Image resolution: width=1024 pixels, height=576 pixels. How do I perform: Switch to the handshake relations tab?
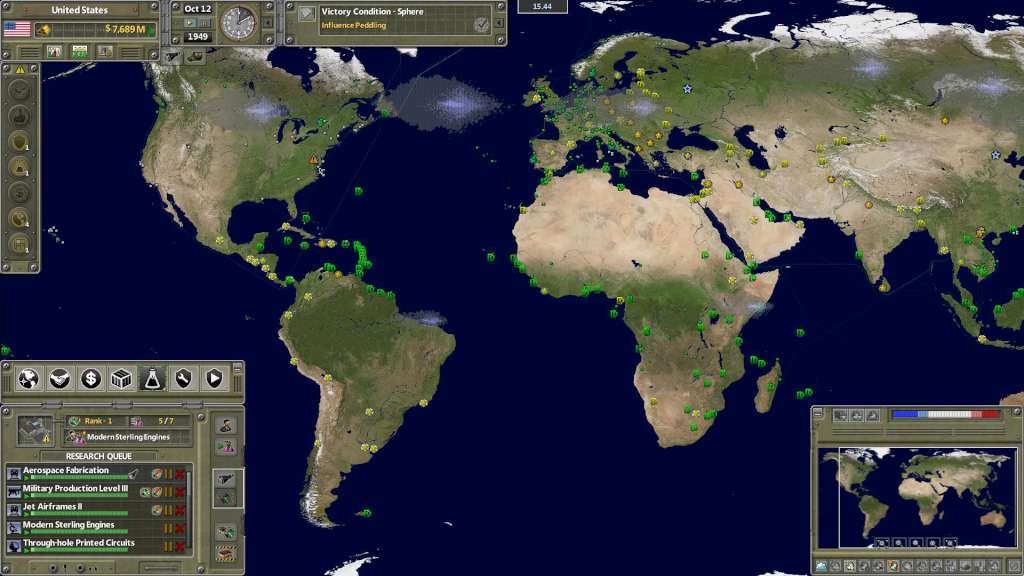click(59, 378)
